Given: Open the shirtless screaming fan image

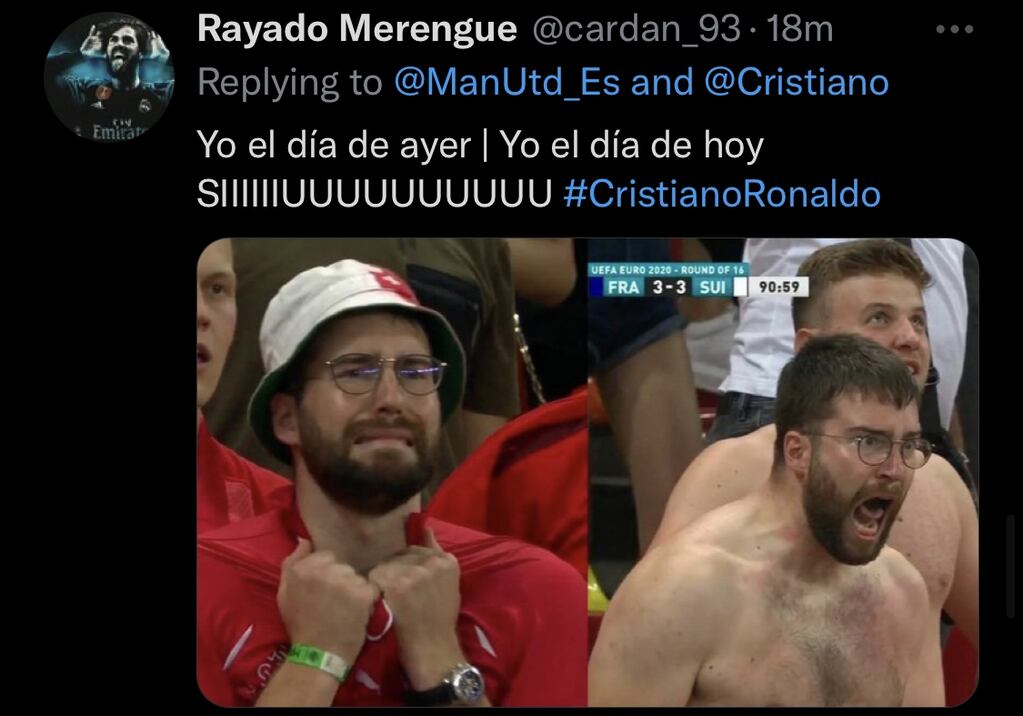Looking at the screenshot, I should coord(784,472).
